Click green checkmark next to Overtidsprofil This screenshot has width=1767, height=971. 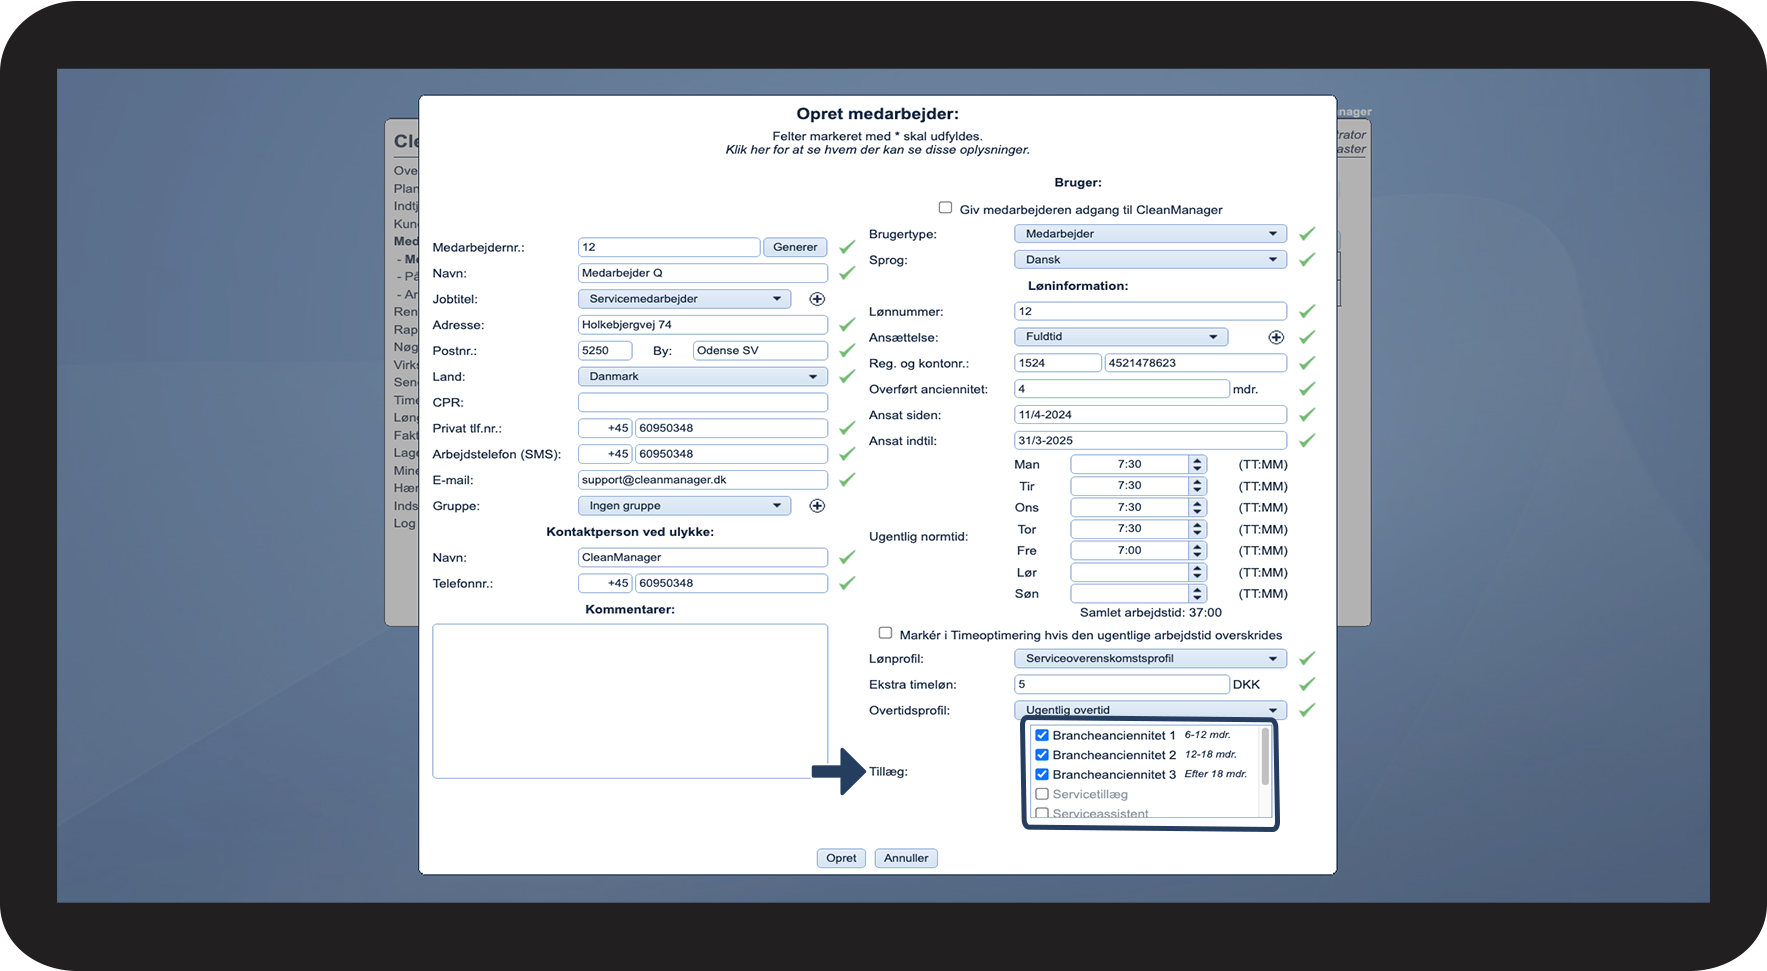(x=1306, y=710)
